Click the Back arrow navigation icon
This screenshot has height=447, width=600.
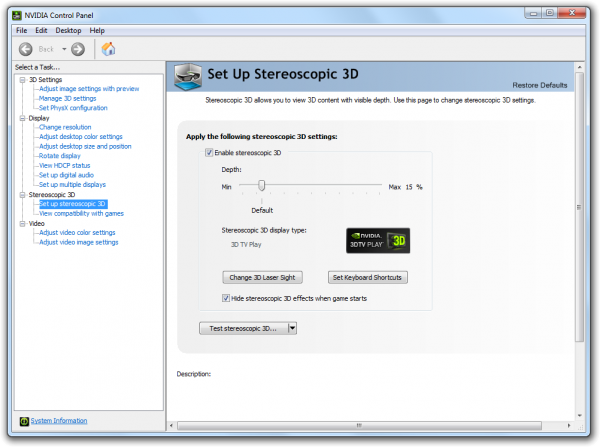[26, 49]
